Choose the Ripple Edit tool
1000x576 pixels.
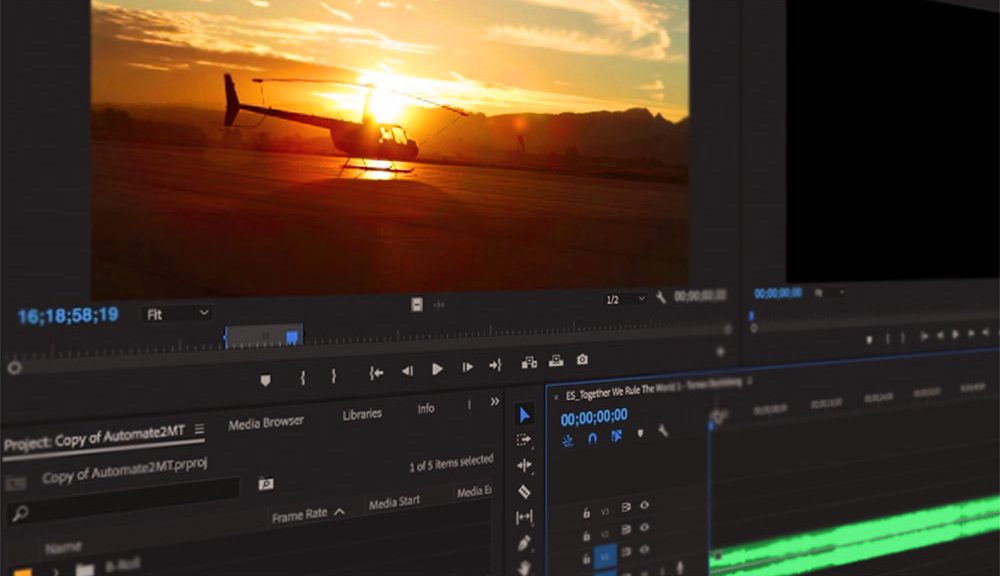(x=525, y=466)
